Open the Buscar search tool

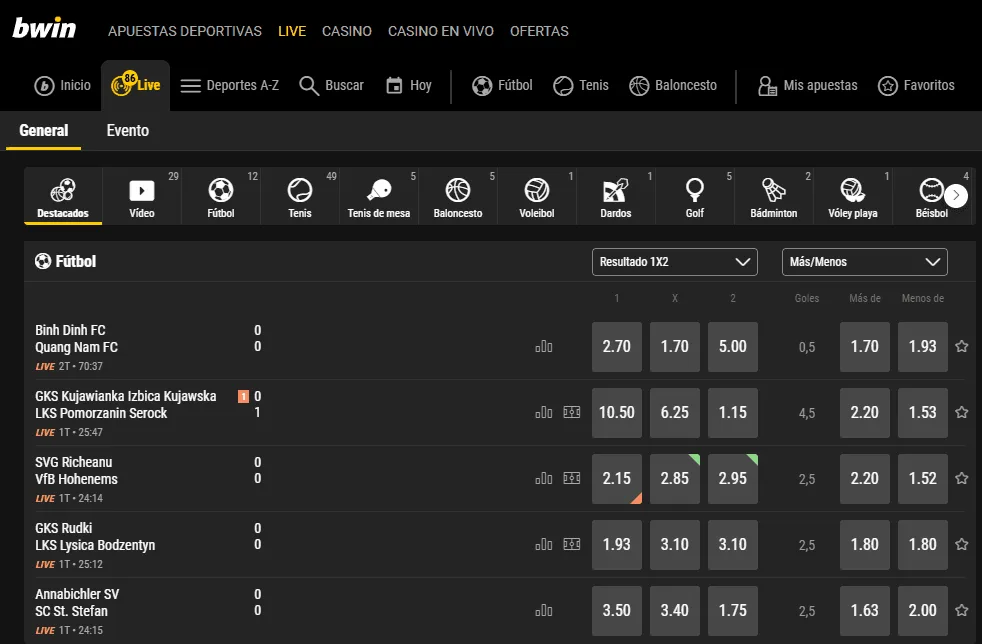point(331,86)
